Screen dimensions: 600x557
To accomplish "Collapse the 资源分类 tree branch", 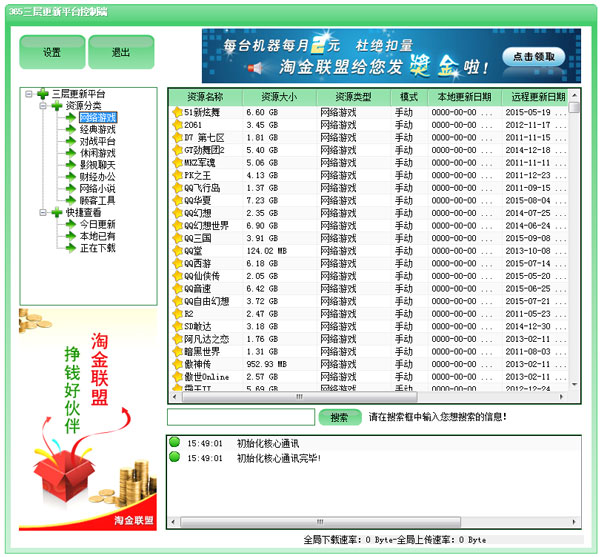I will [x=43, y=106].
